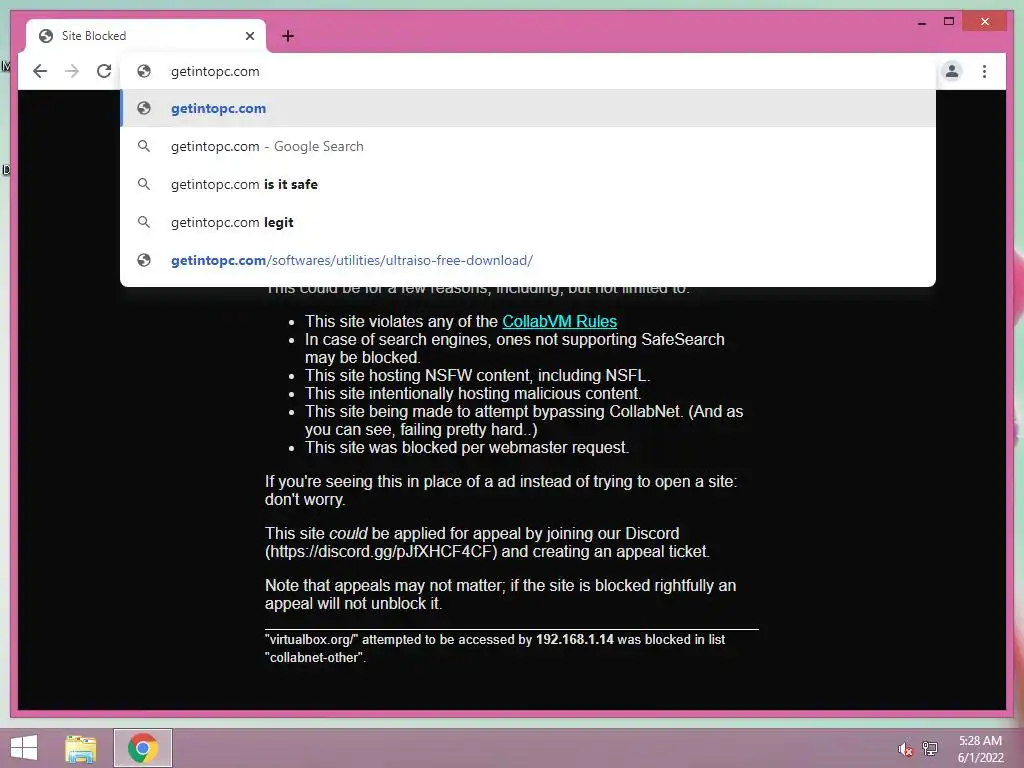
Task: Minimize the Chrome window
Action: [921, 22]
